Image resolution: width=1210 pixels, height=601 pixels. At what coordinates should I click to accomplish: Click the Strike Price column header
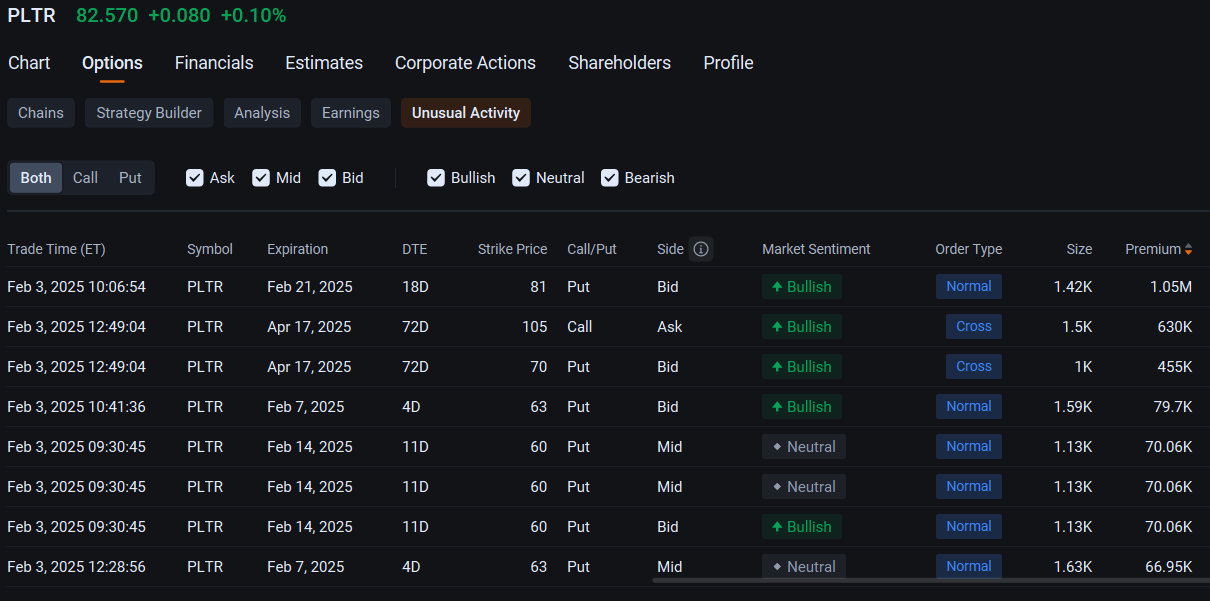512,249
